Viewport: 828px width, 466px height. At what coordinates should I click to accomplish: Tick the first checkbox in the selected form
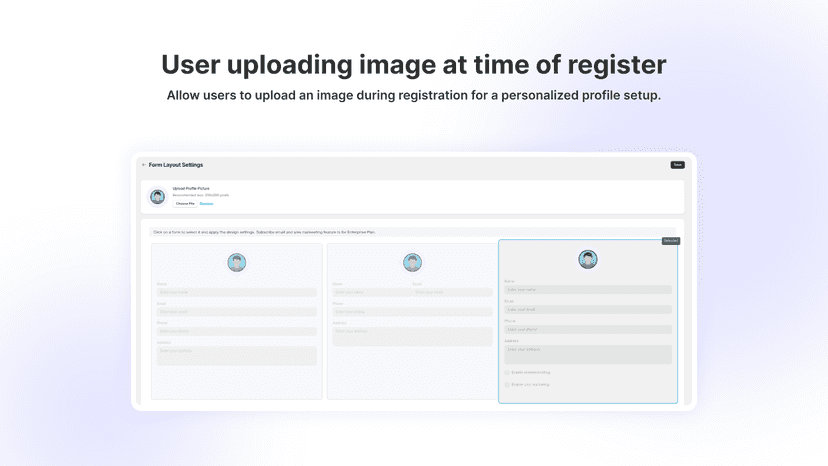tap(507, 372)
